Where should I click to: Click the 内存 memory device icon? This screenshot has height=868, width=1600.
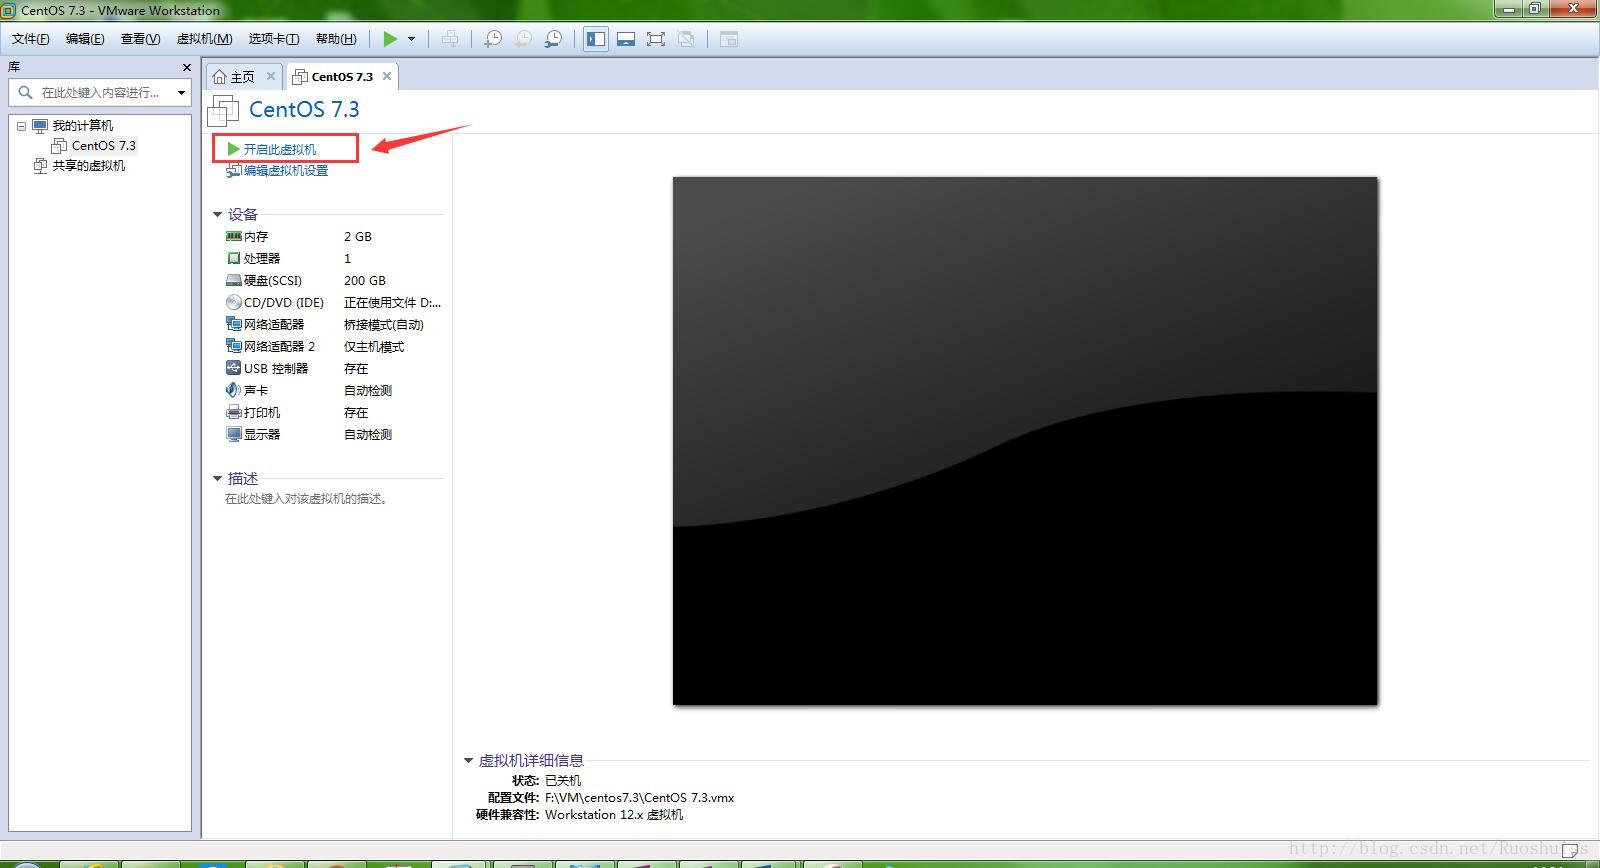coord(234,237)
